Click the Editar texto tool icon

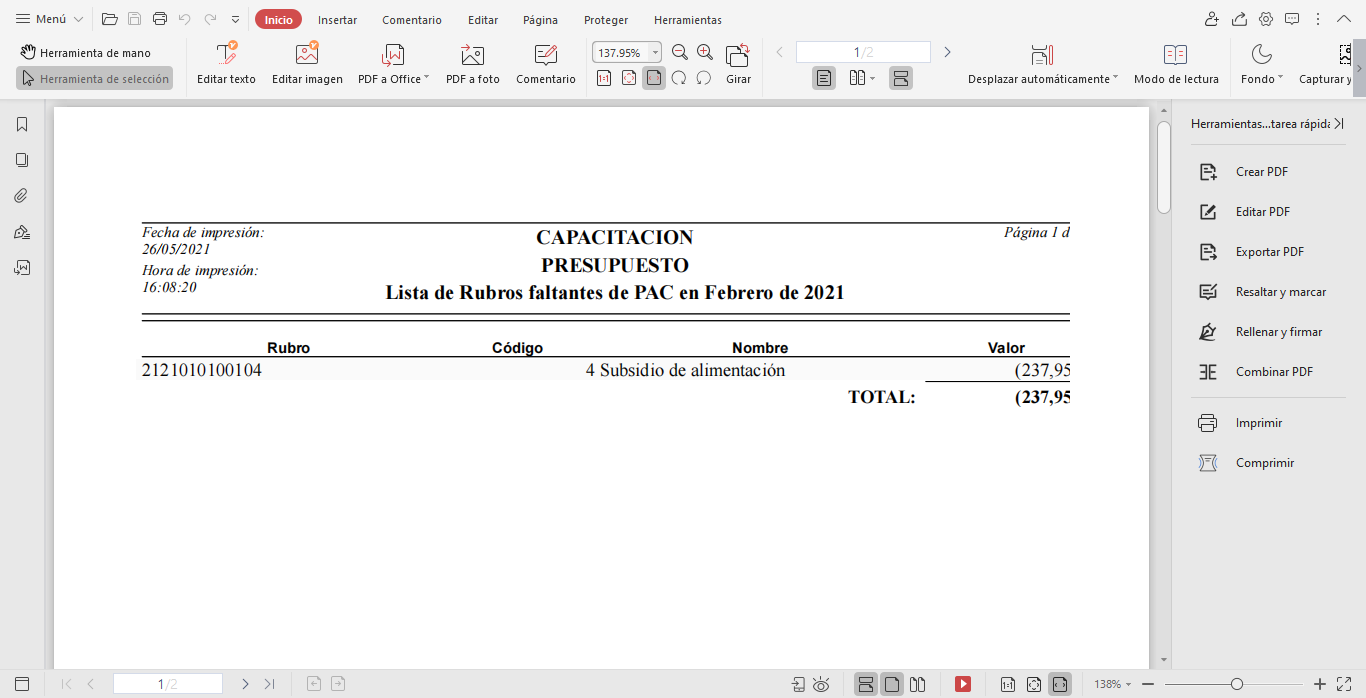226,56
